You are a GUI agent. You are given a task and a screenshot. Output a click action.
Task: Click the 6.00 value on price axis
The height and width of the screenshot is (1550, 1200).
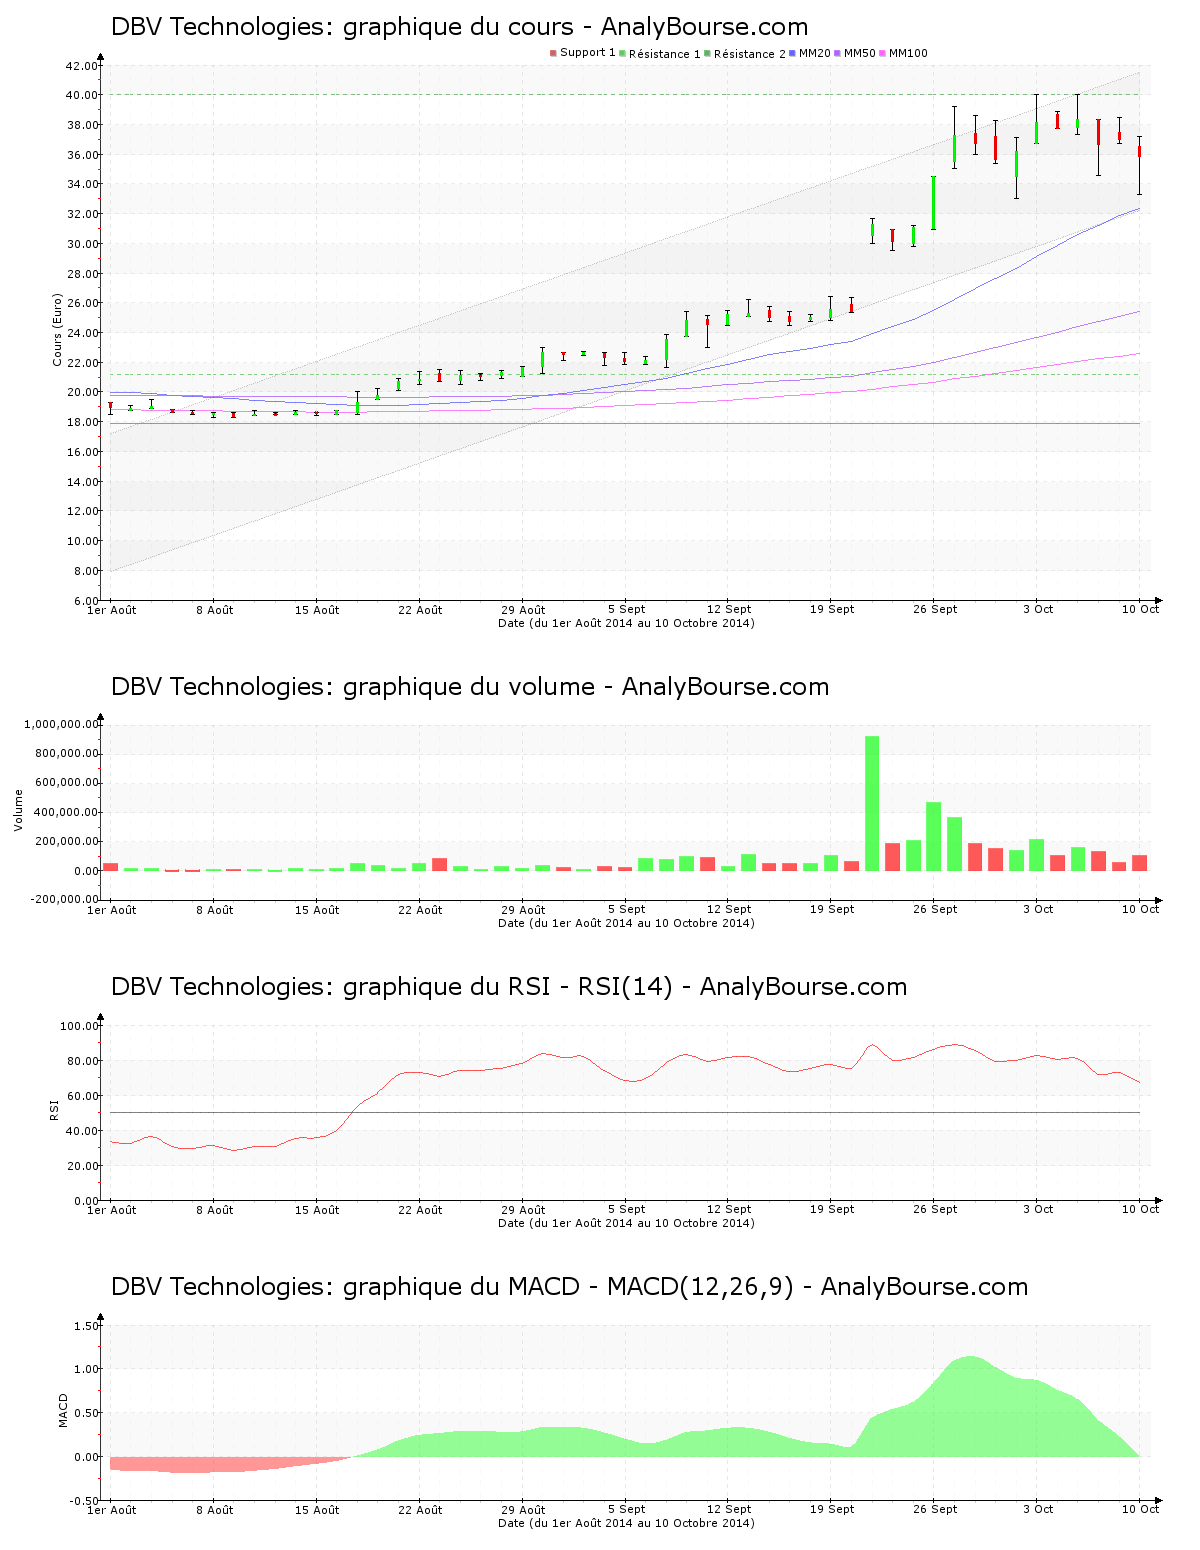86,601
